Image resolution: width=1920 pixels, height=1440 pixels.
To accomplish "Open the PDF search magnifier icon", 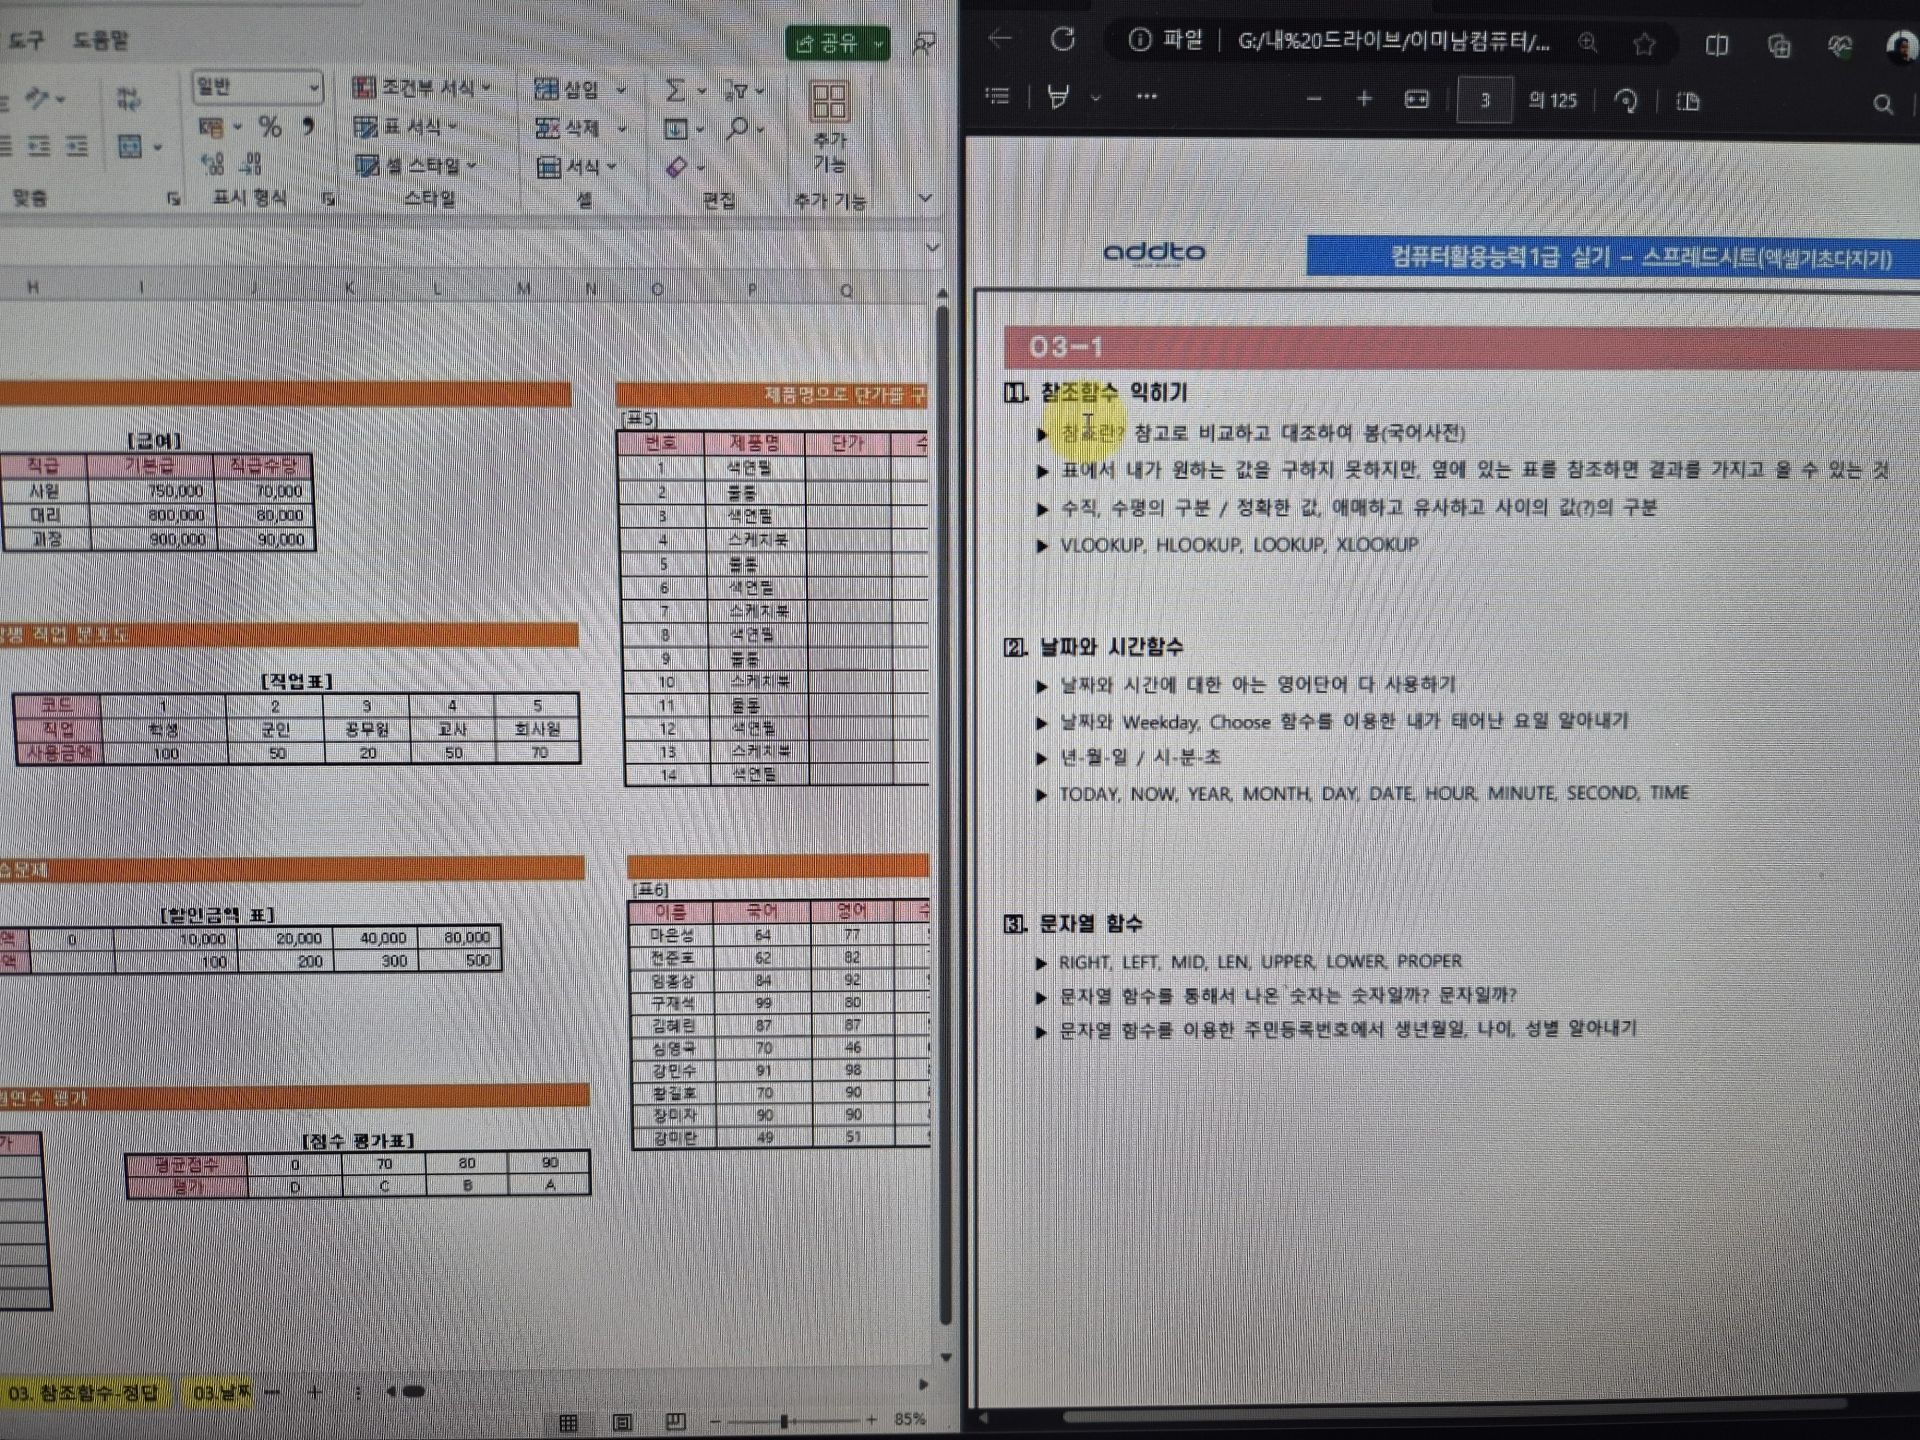I will [x=1882, y=104].
